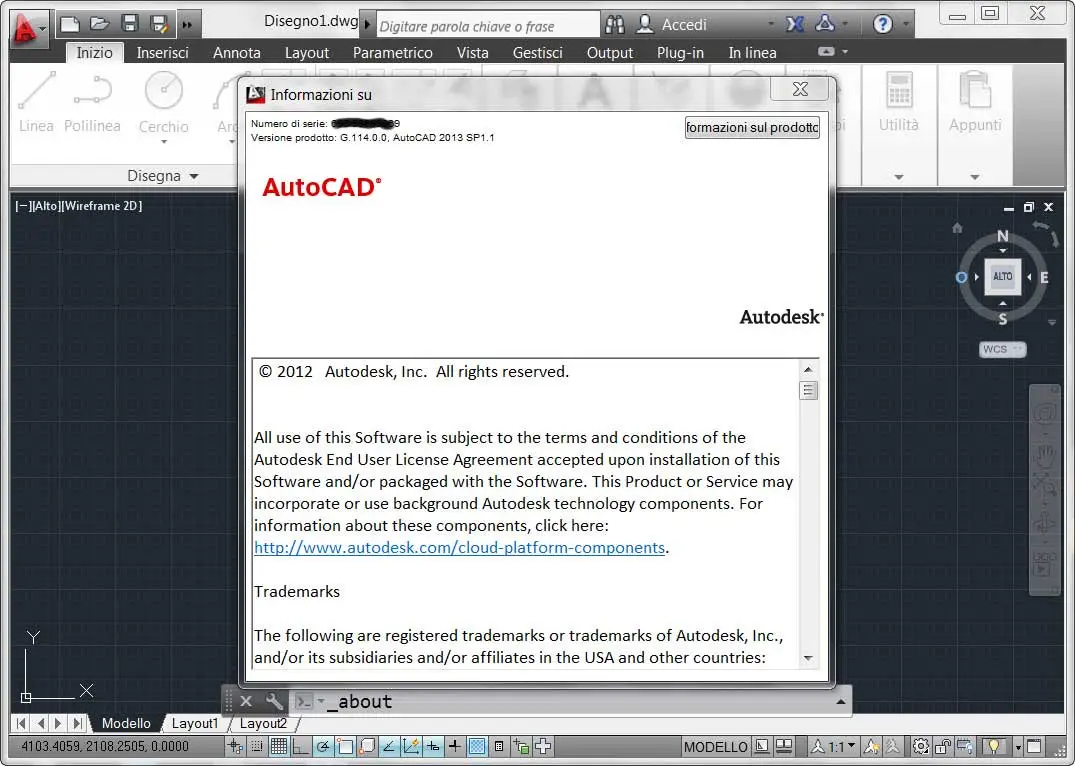Expand the Quick Access toolbar overflow arrows
The image size is (1075, 766).
[x=187, y=25]
